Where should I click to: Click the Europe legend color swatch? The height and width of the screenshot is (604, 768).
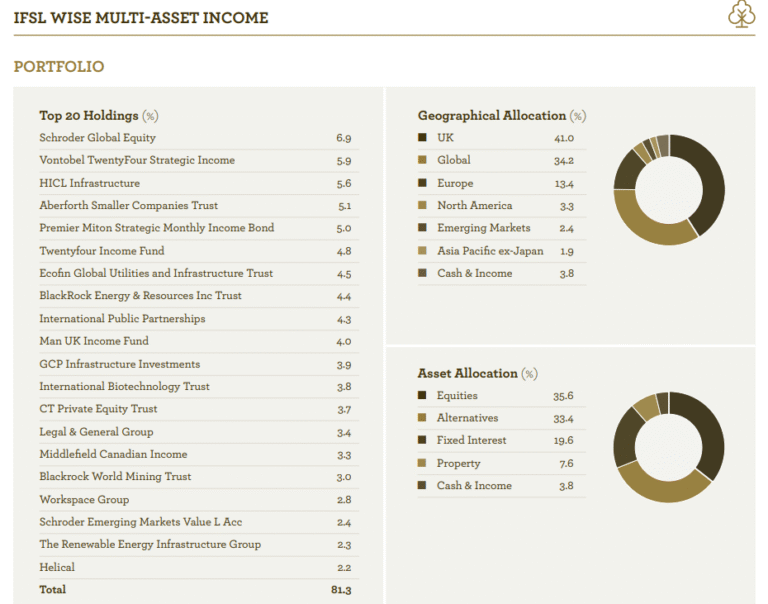click(422, 183)
